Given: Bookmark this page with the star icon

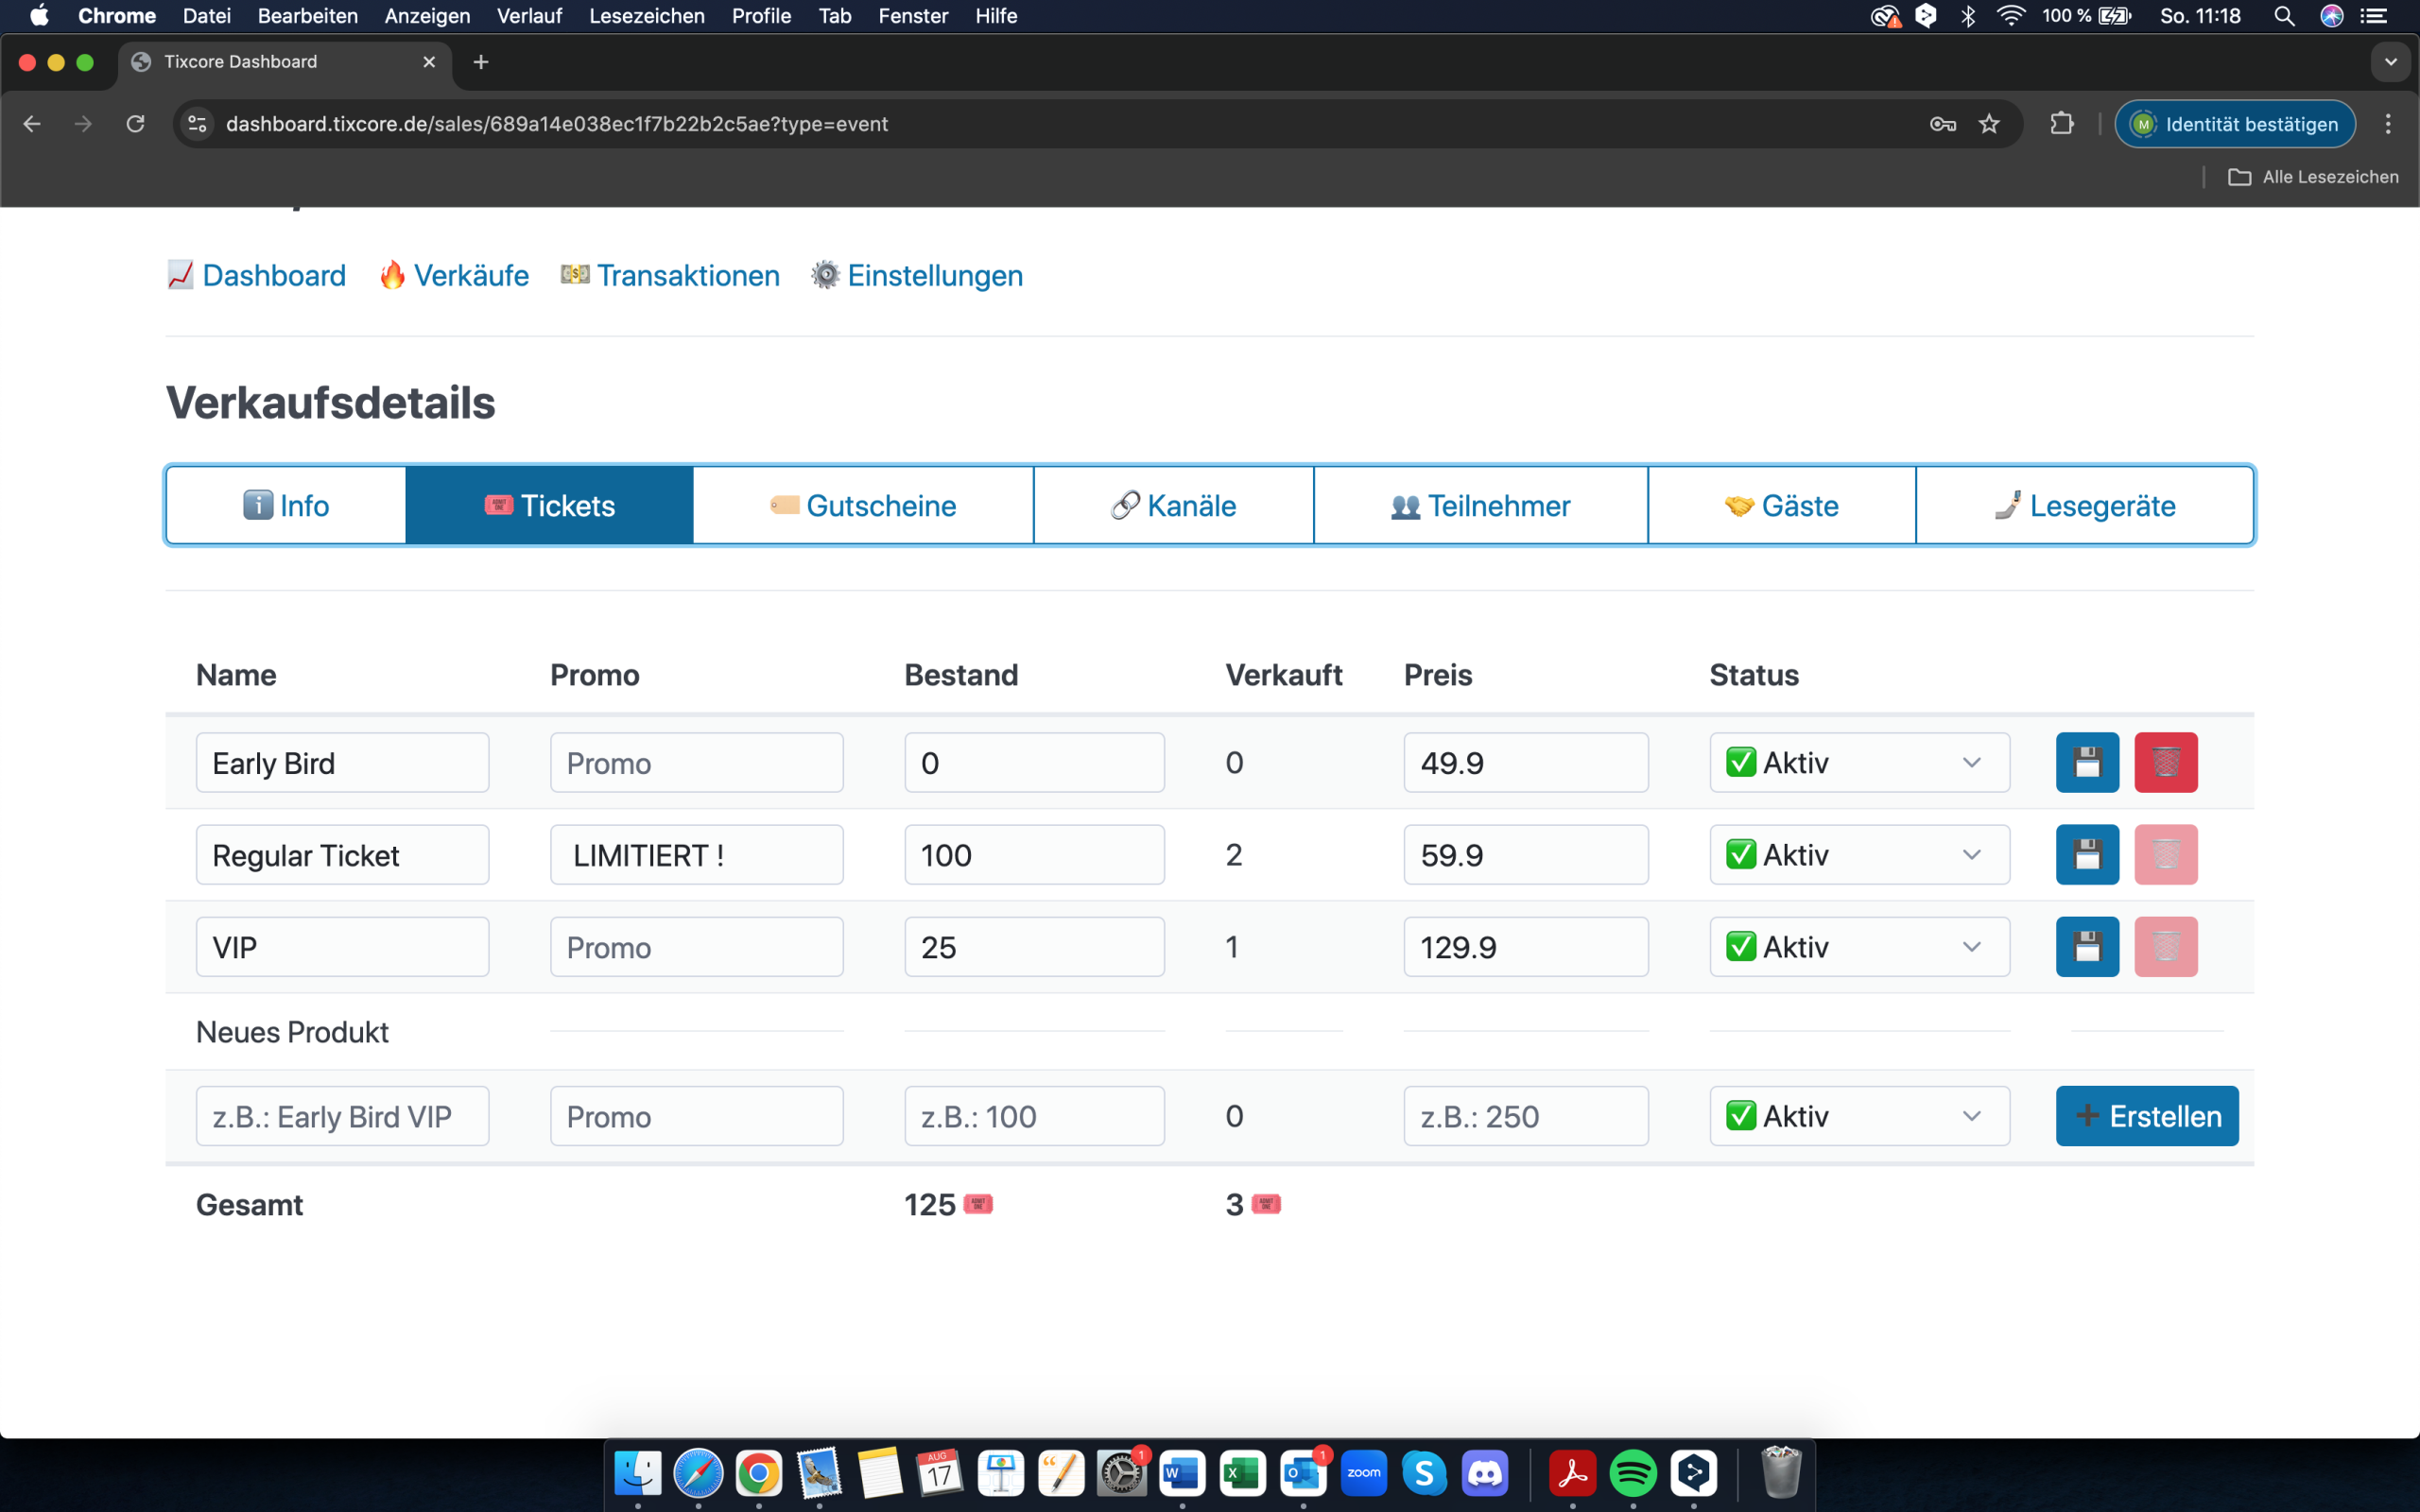Looking at the screenshot, I should pyautogui.click(x=1989, y=124).
